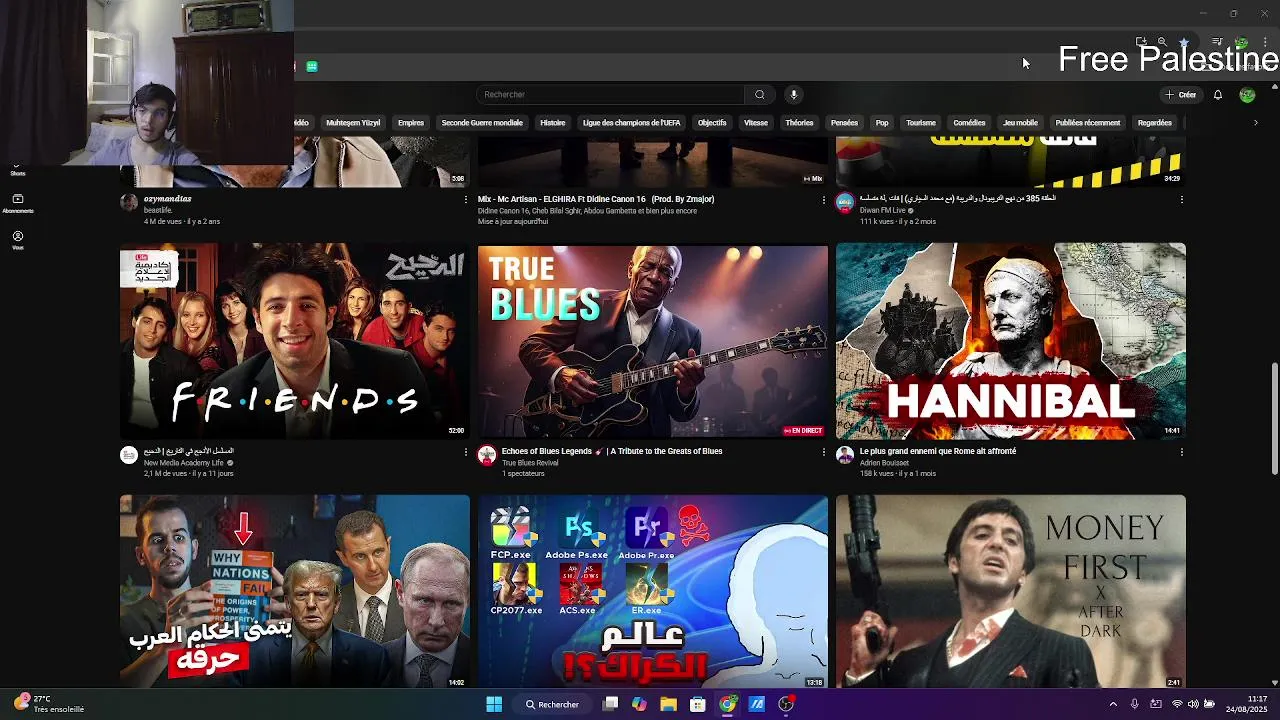This screenshot has width=1280, height=720.
Task: Open YouTube notifications bell
Action: pyautogui.click(x=1218, y=95)
